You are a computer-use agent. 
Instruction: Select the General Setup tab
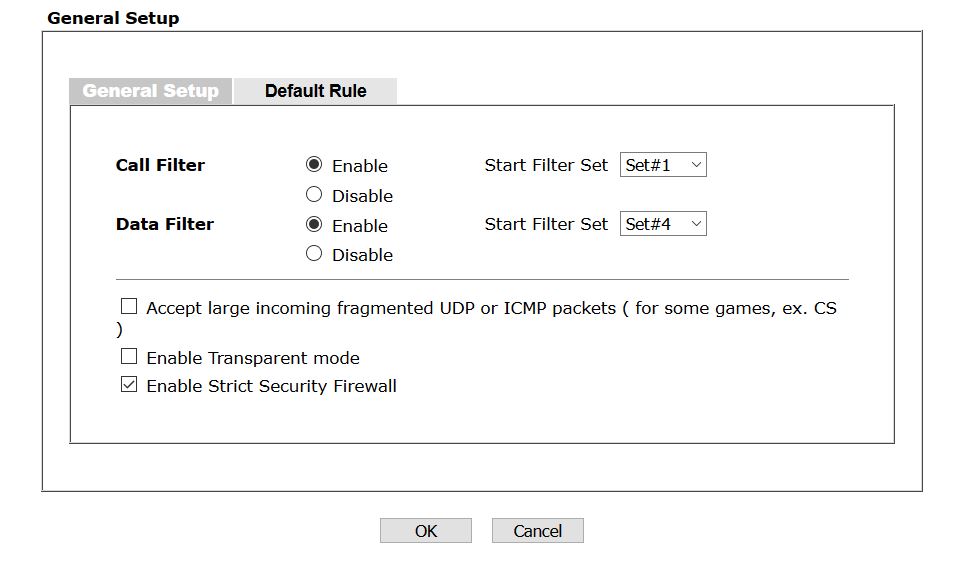point(151,91)
